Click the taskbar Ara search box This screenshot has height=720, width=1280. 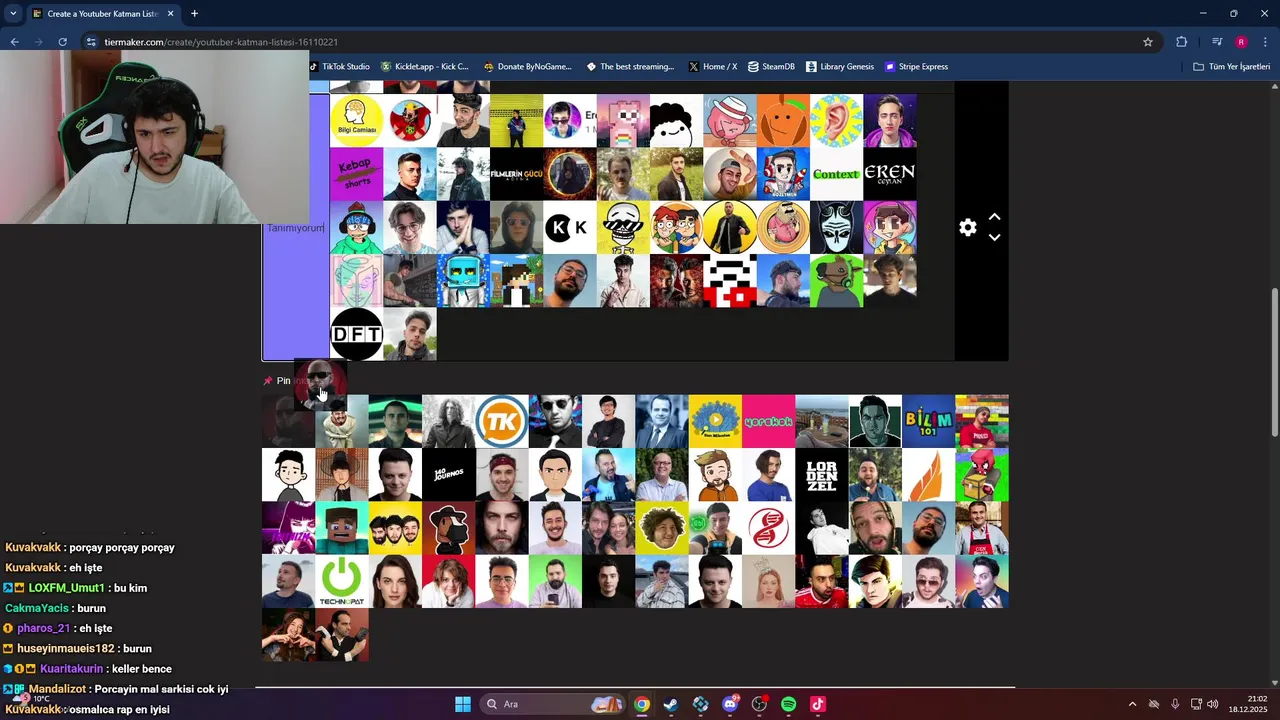pos(553,704)
